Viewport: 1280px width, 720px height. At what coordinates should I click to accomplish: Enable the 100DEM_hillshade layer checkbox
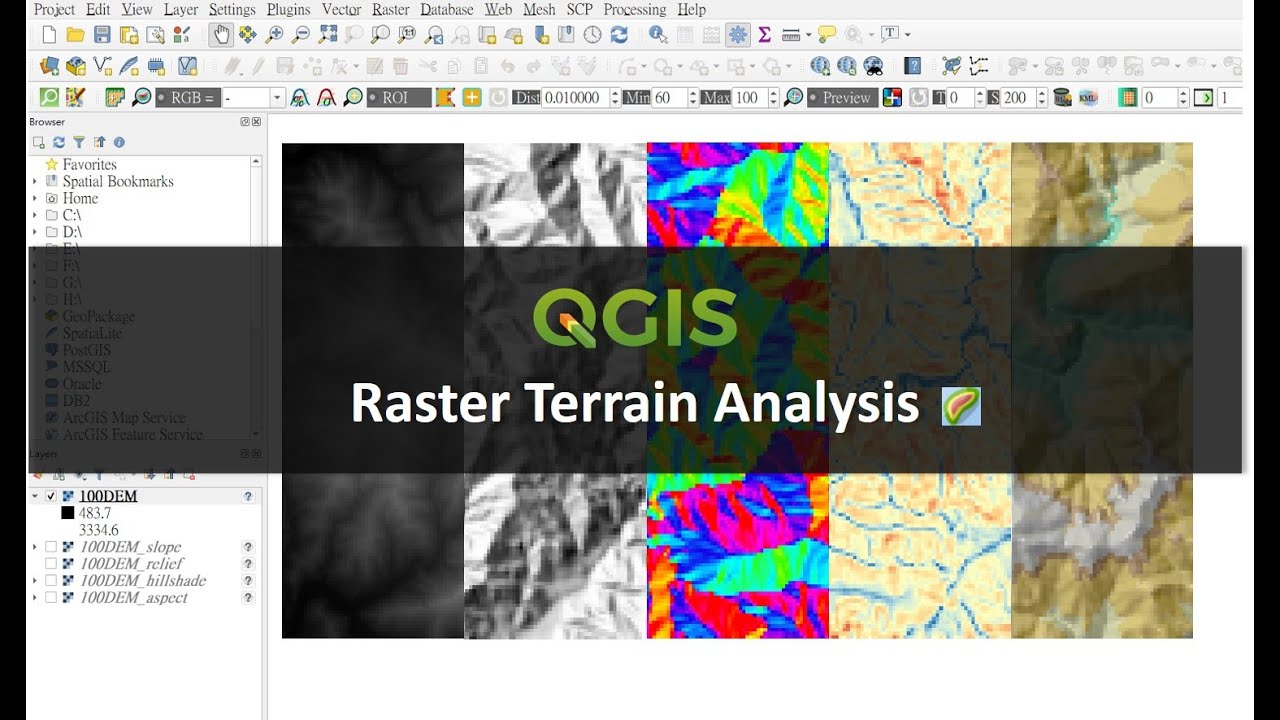[x=51, y=581]
